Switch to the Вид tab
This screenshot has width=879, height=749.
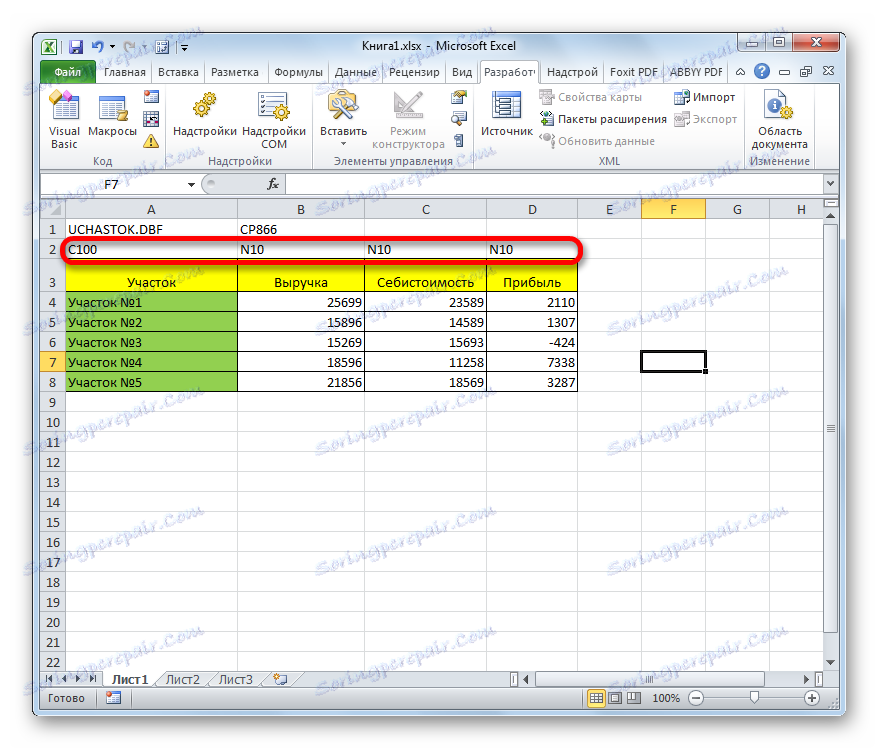click(x=462, y=72)
